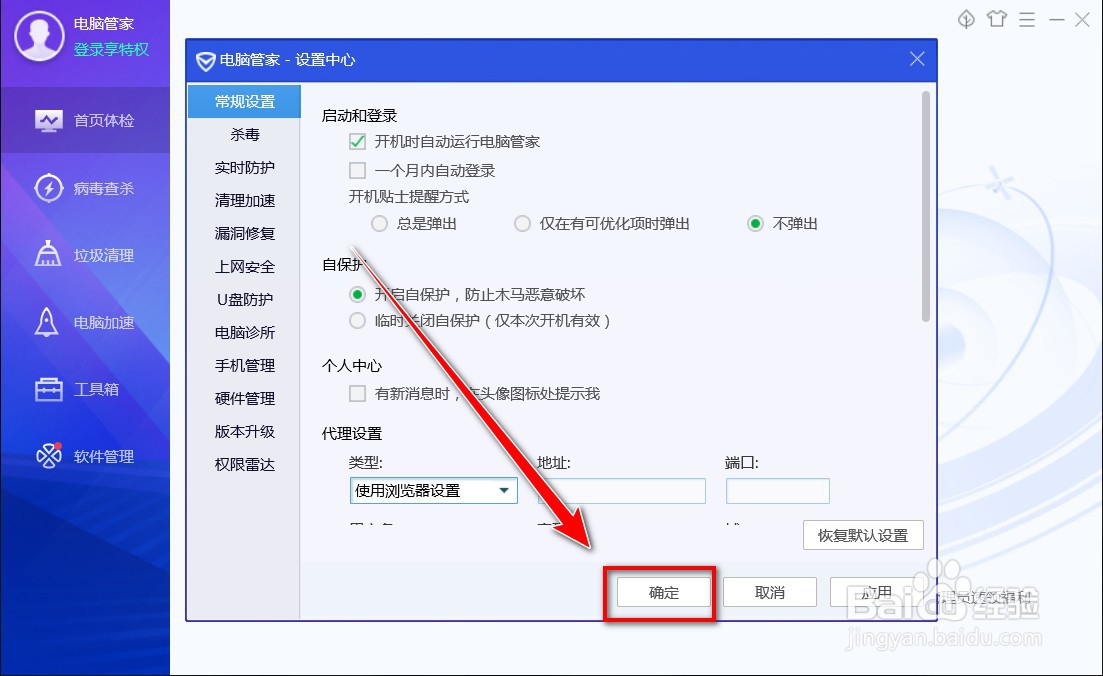Viewport: 1103px width, 676px height.
Task: Open 登录享特权 login link
Action: point(111,49)
